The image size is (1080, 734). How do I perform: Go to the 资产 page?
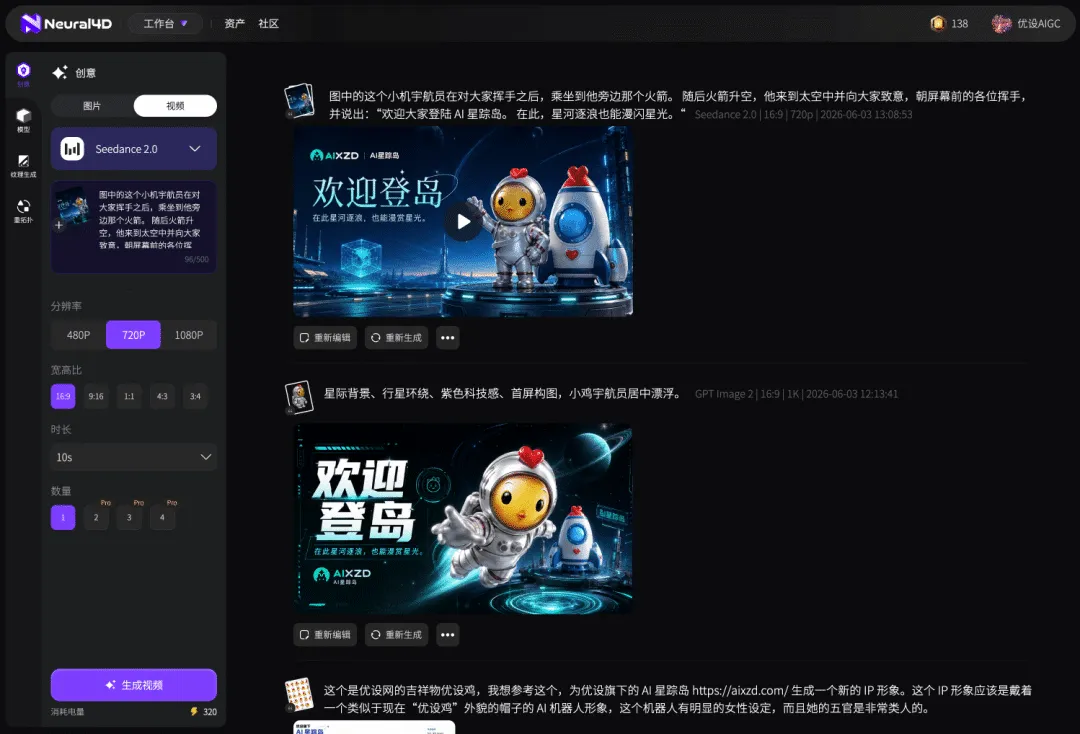click(x=234, y=23)
